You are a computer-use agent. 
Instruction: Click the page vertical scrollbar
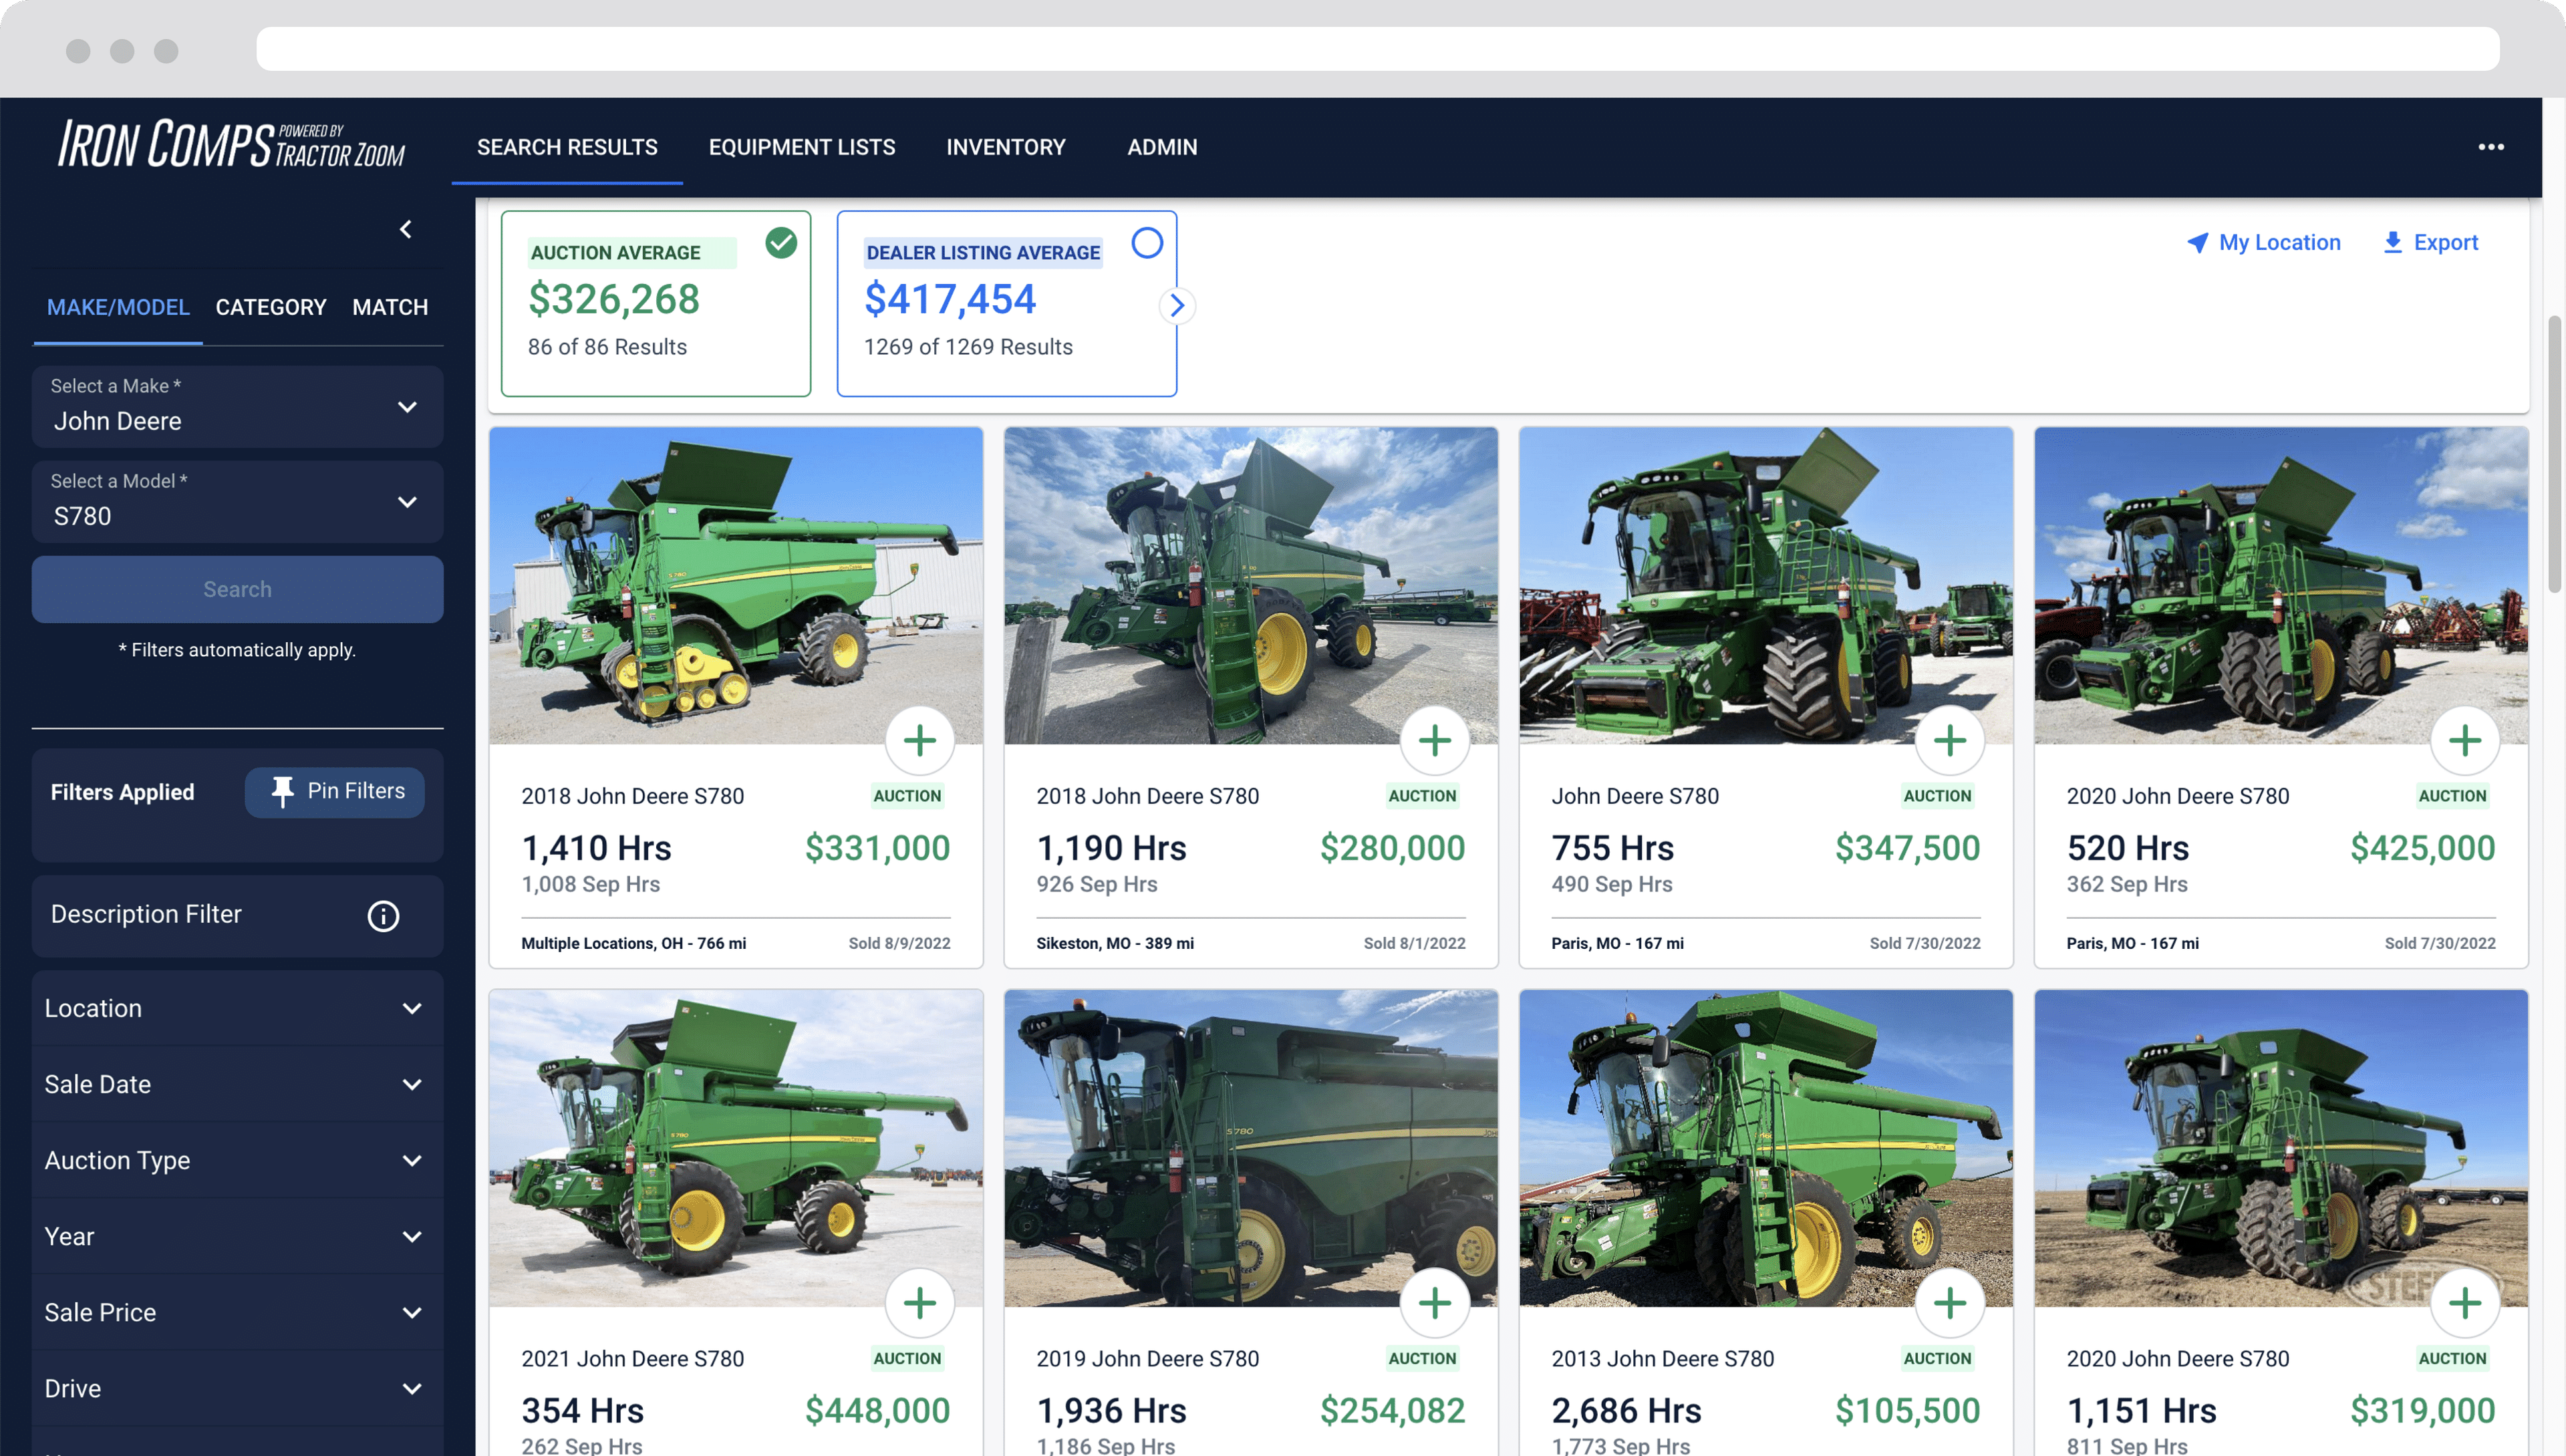(2554, 453)
